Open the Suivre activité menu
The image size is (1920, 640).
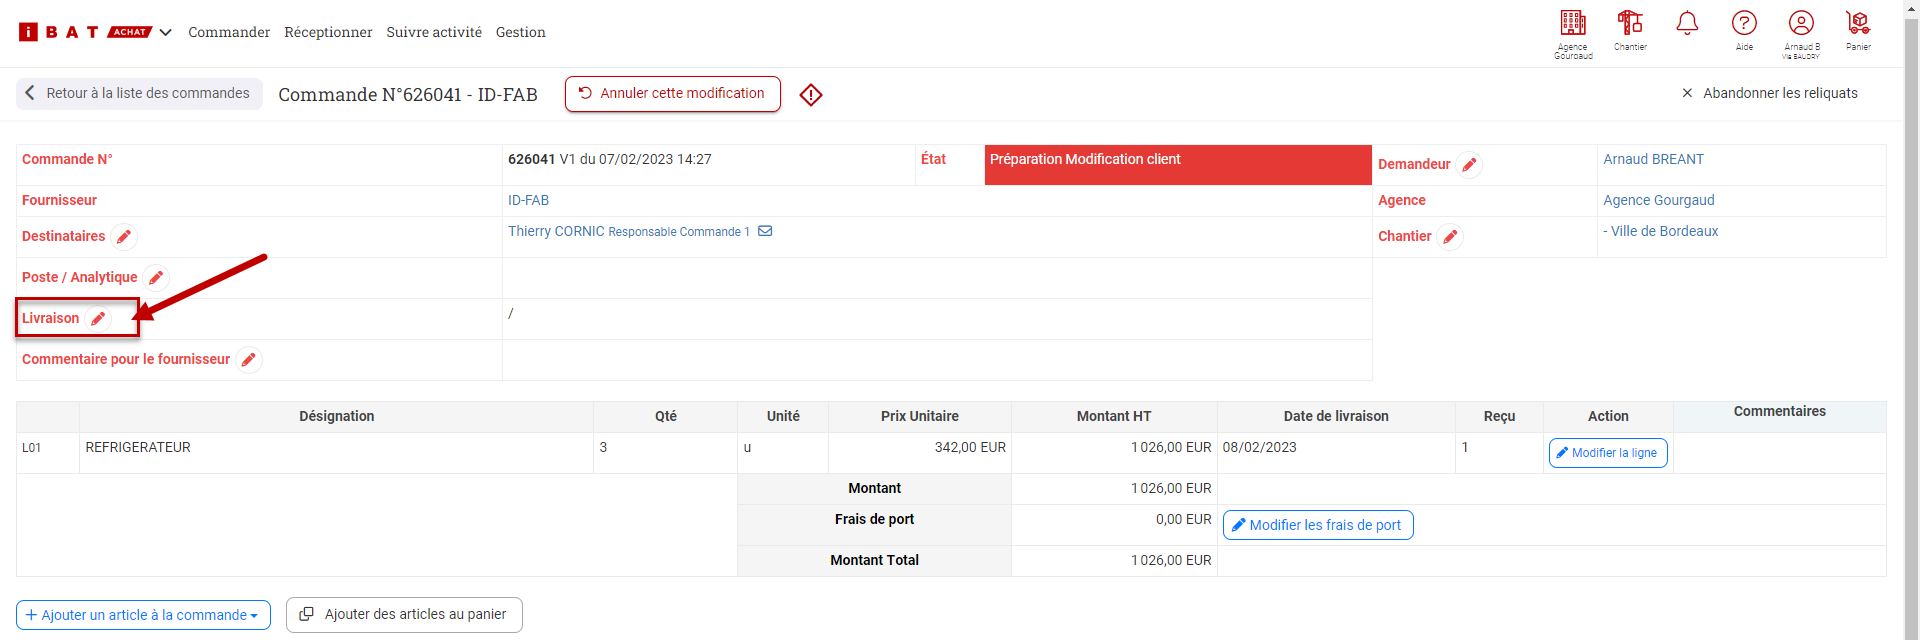click(434, 32)
